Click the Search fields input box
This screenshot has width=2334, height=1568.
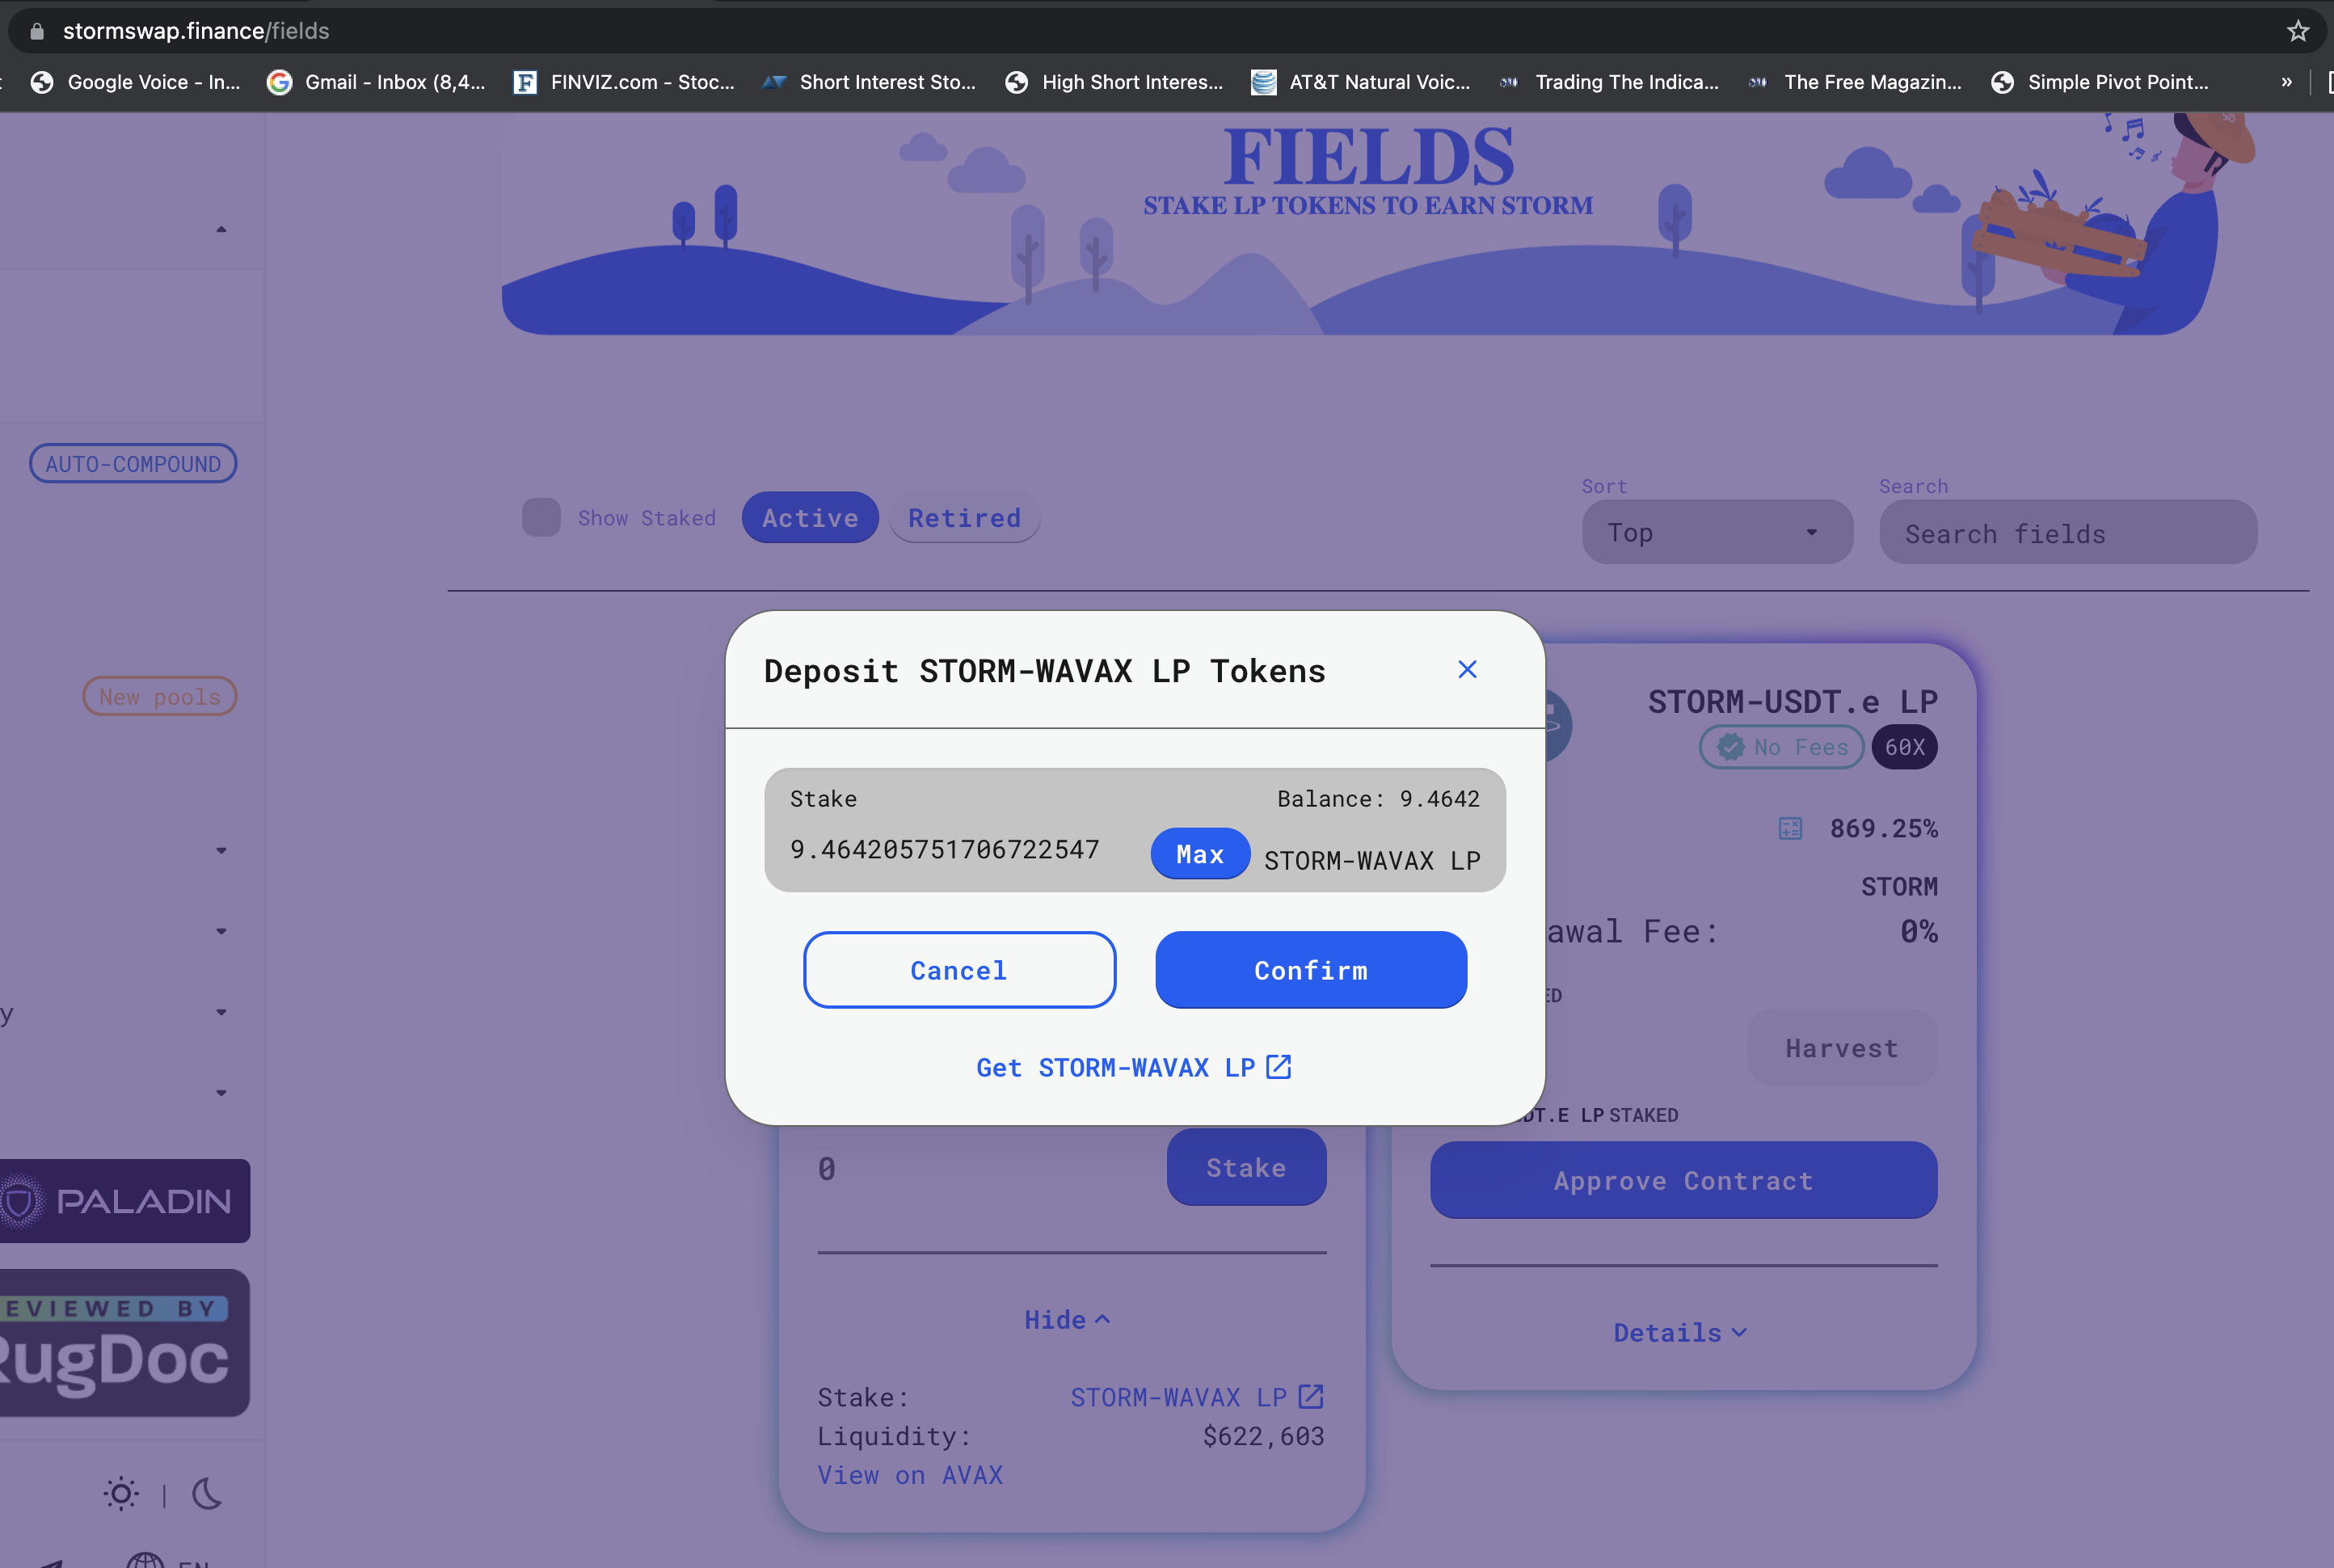point(2067,533)
